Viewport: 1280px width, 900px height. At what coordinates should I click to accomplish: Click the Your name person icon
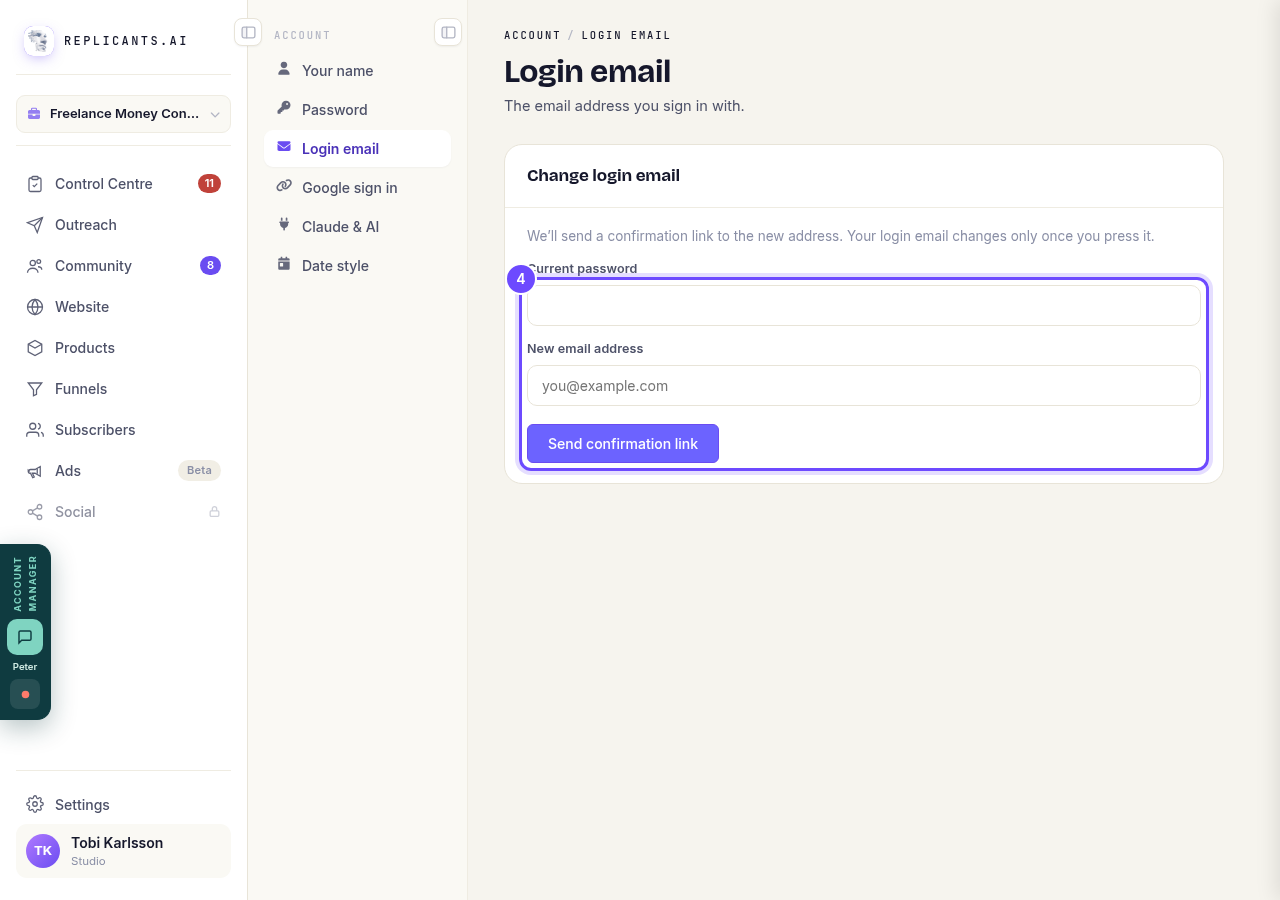click(284, 70)
